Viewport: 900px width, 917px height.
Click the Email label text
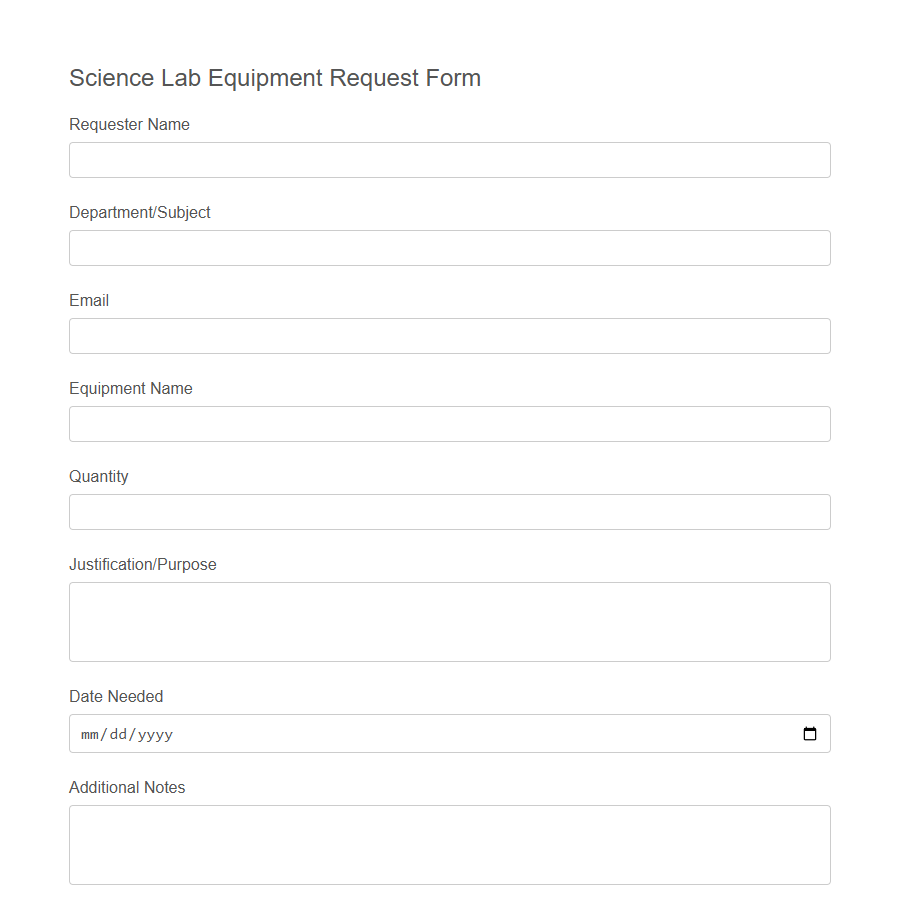[x=89, y=300]
